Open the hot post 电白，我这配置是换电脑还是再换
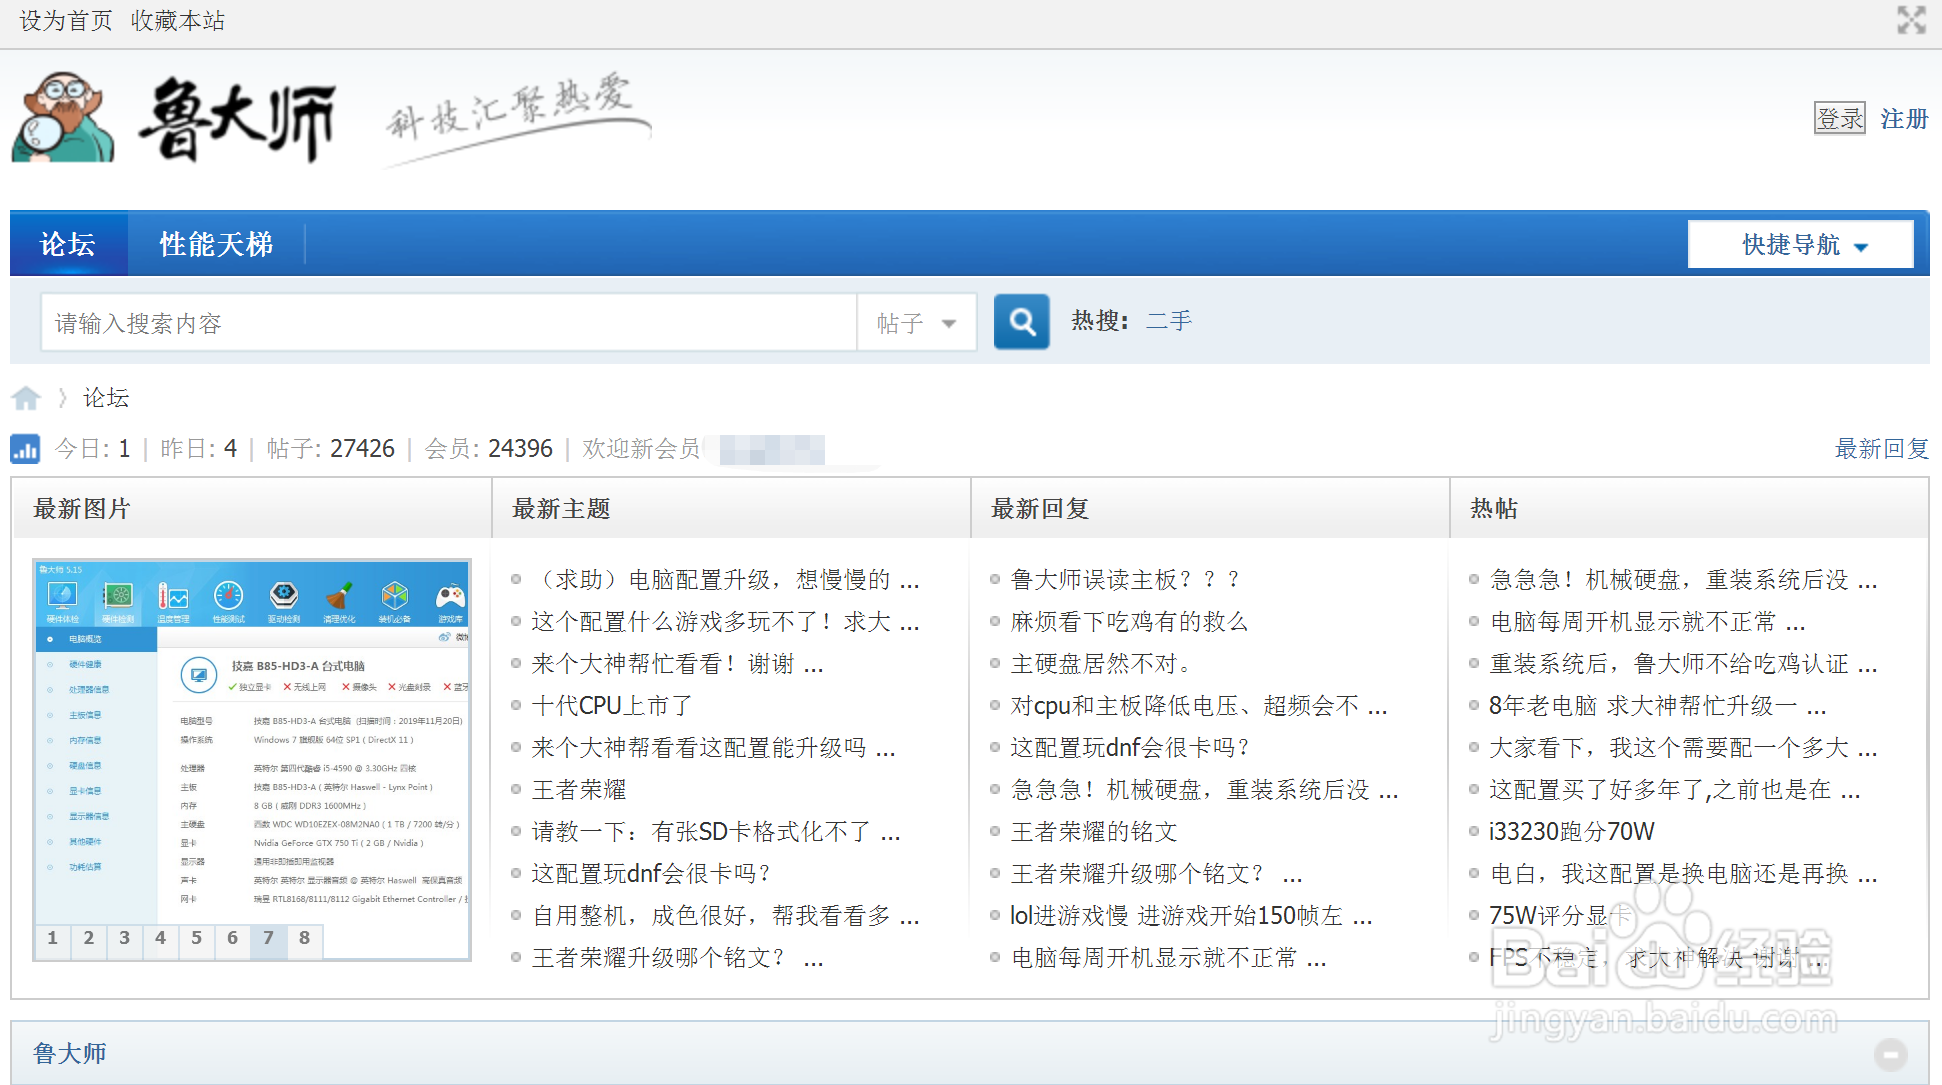The width and height of the screenshot is (1942, 1085). pyautogui.click(x=1683, y=874)
